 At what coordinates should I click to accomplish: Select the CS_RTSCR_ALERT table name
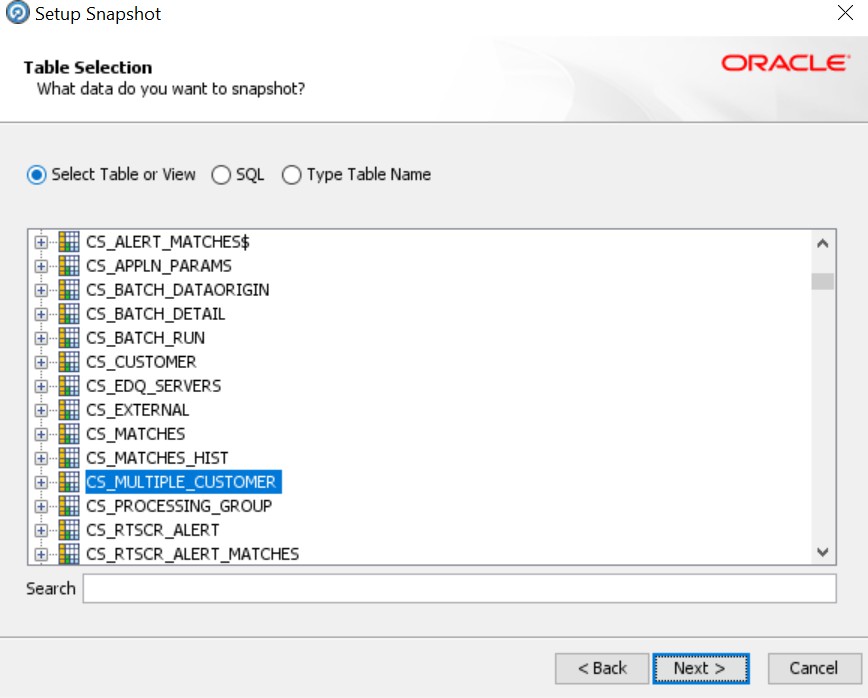tap(153, 530)
